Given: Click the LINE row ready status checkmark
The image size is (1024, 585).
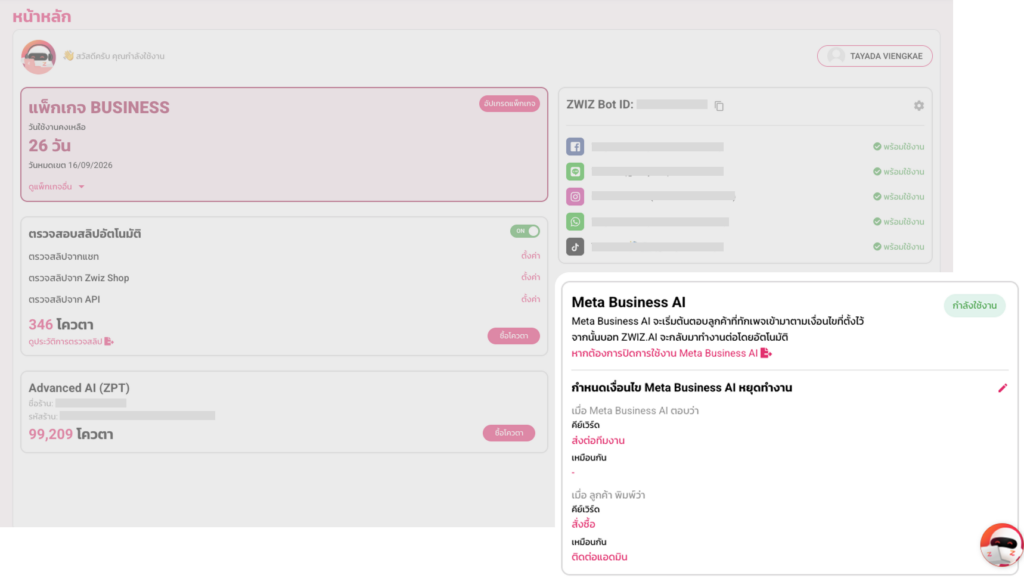Looking at the screenshot, I should tap(877, 172).
